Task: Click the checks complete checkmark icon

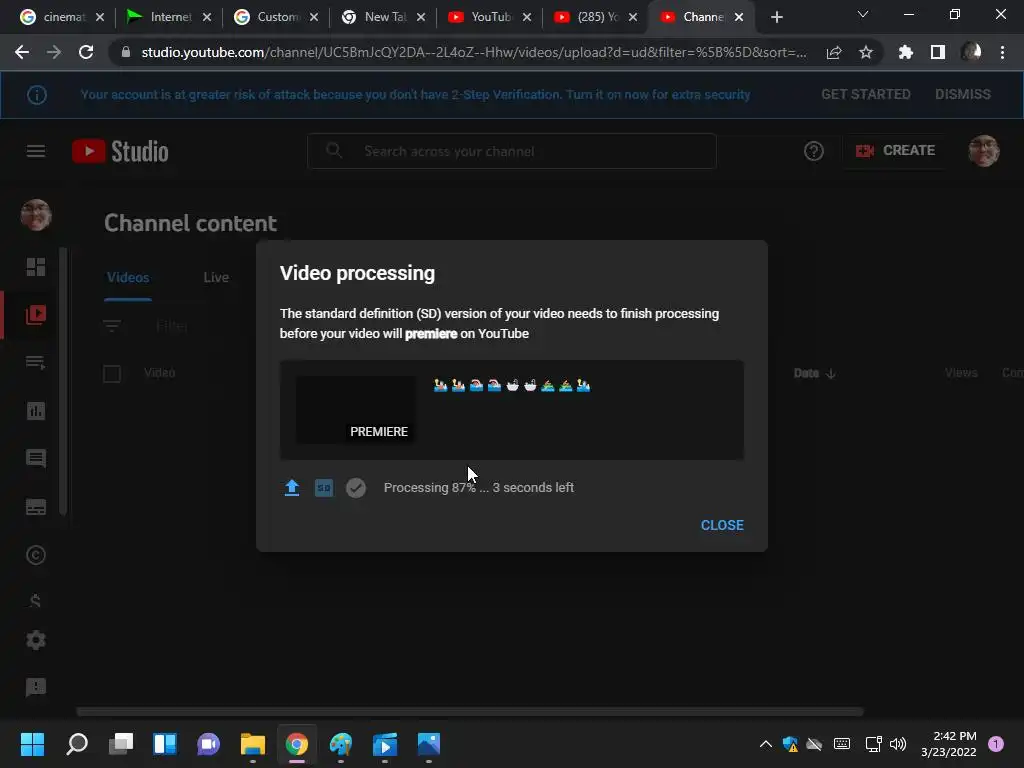Action: pos(356,488)
